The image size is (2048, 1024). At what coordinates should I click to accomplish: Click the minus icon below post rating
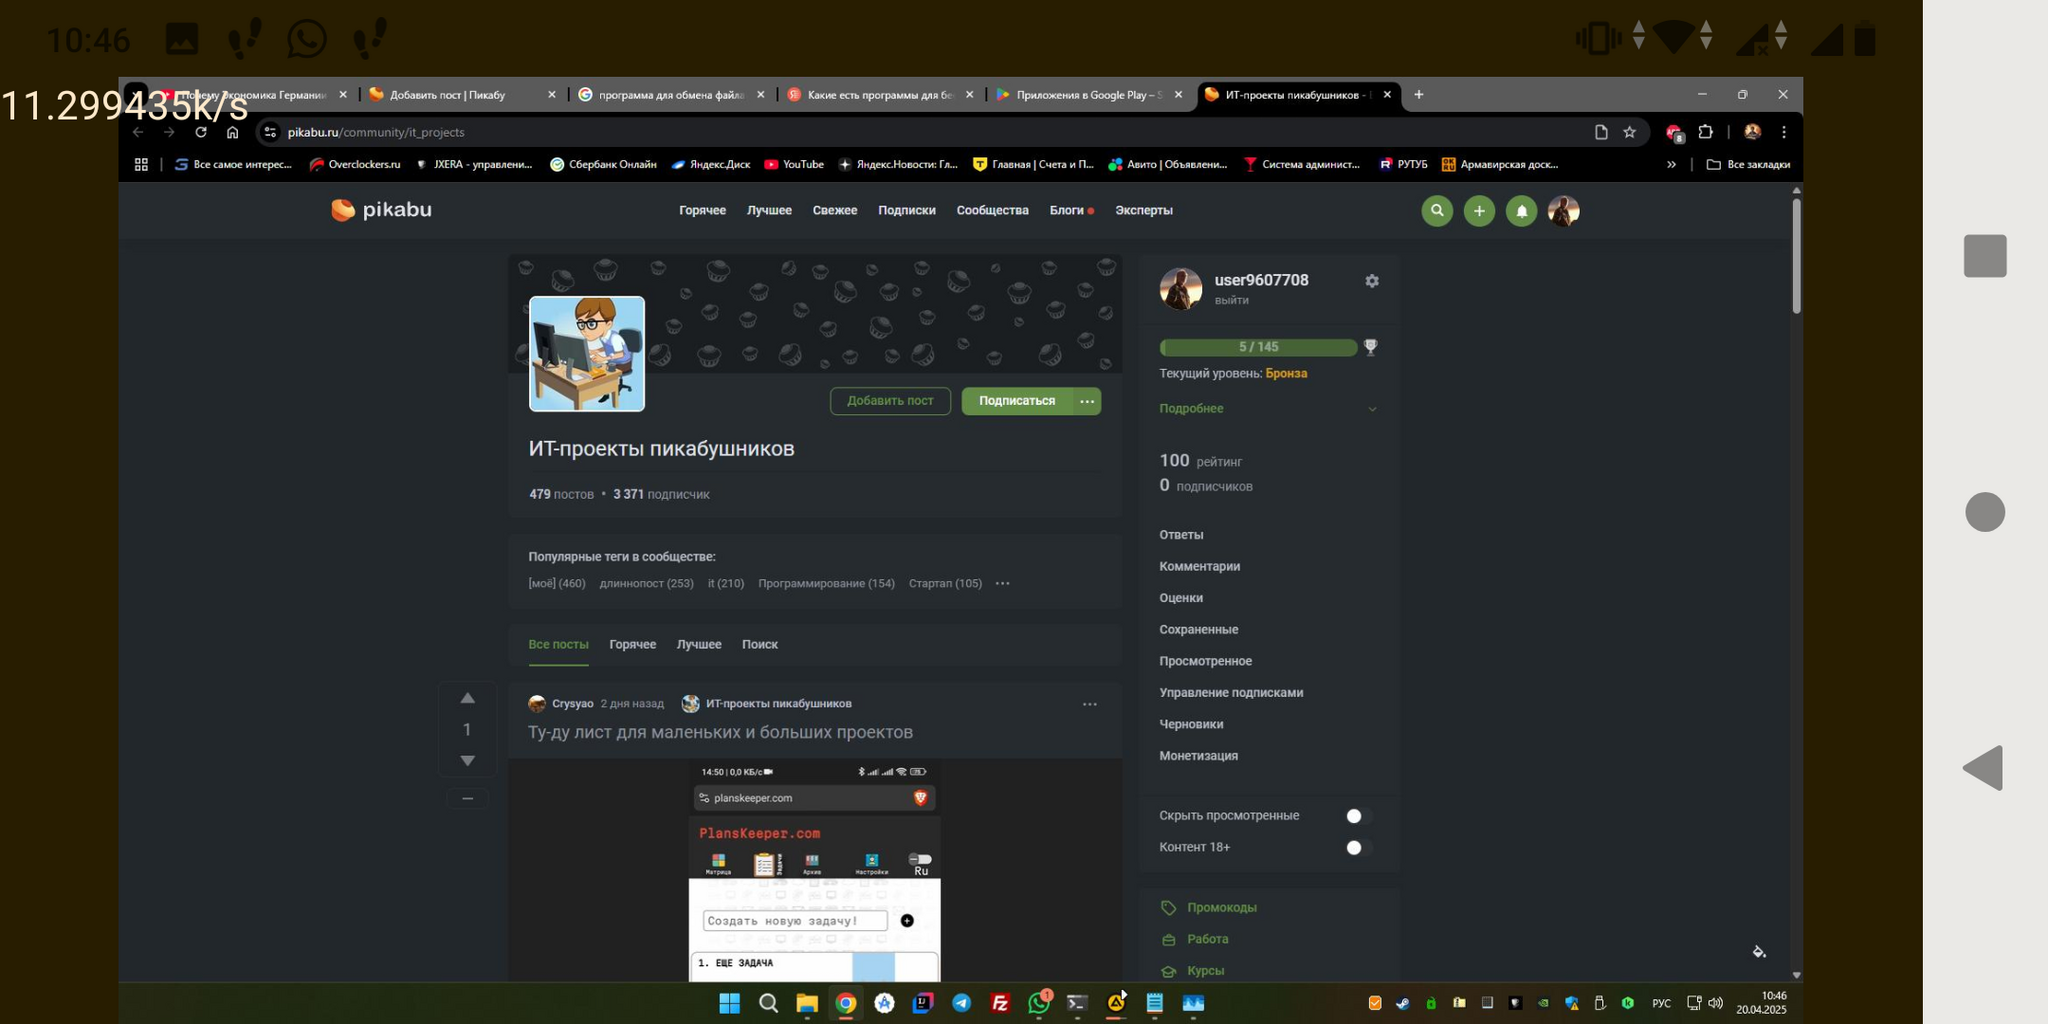pyautogui.click(x=467, y=798)
